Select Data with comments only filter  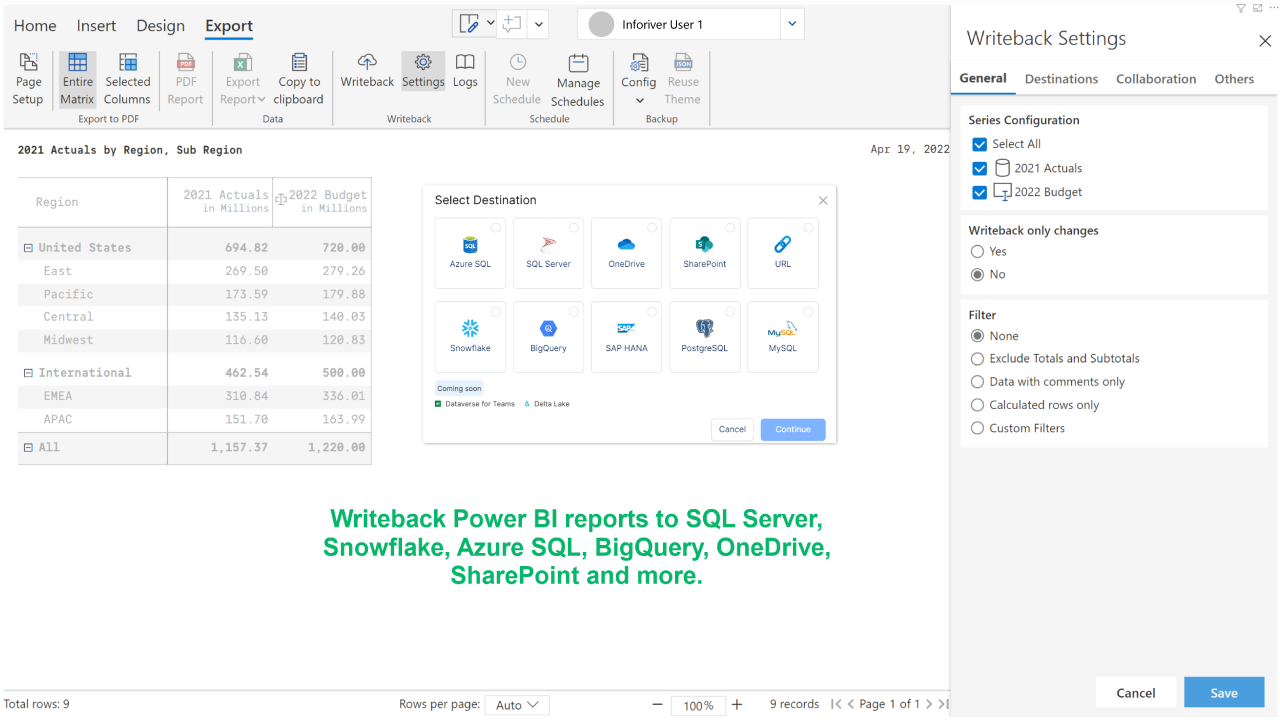tap(978, 382)
